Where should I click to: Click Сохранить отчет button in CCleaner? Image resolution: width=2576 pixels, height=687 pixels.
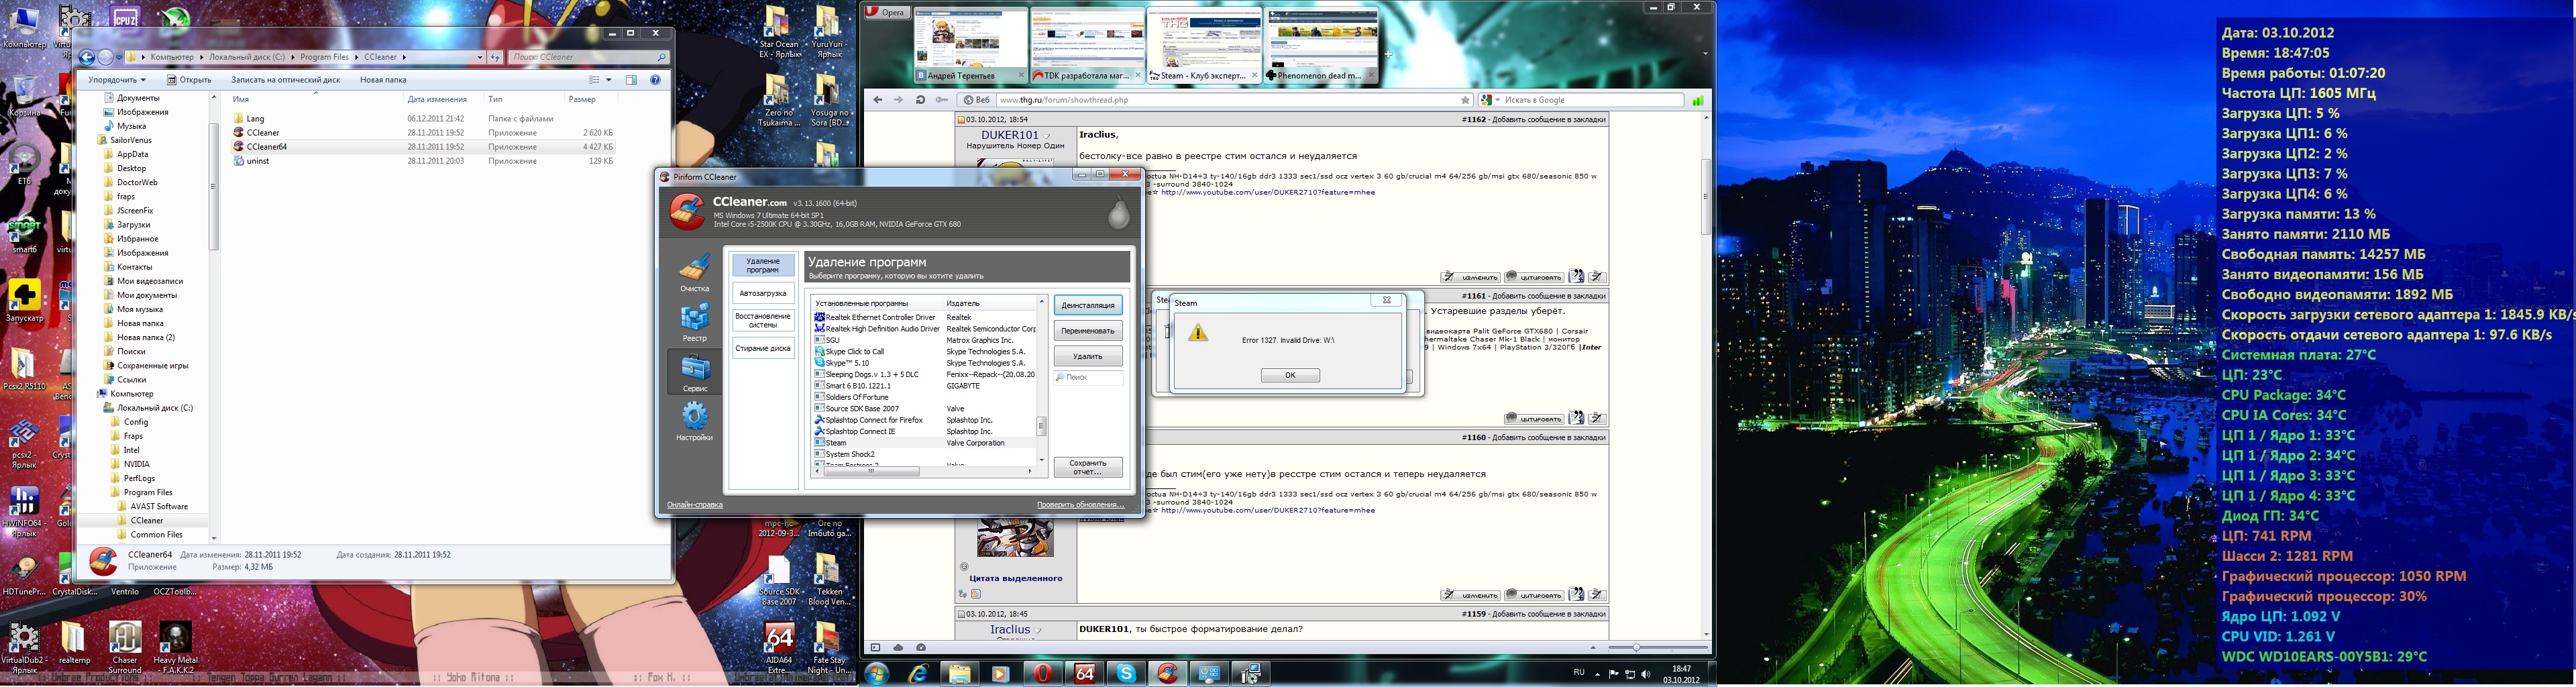click(x=1088, y=467)
